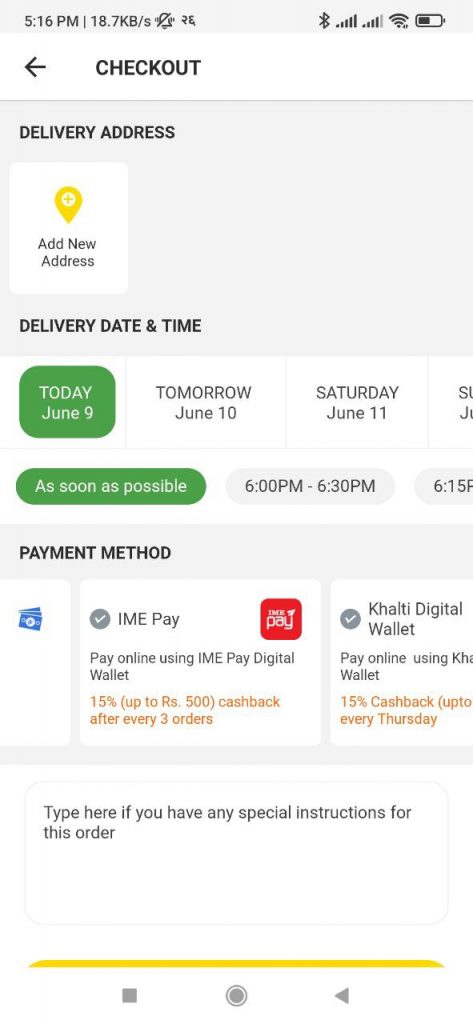
Task: Add New Address card
Action: pyautogui.click(x=69, y=228)
